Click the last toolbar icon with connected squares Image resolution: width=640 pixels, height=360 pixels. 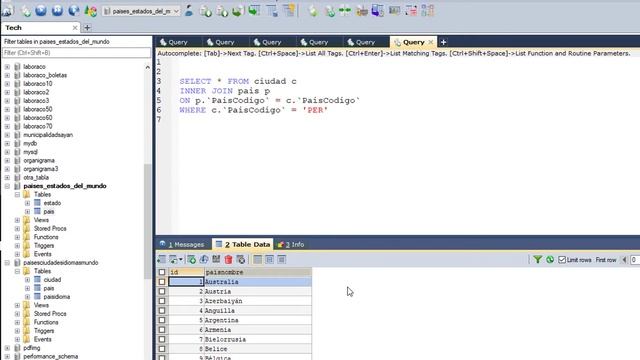coord(428,11)
